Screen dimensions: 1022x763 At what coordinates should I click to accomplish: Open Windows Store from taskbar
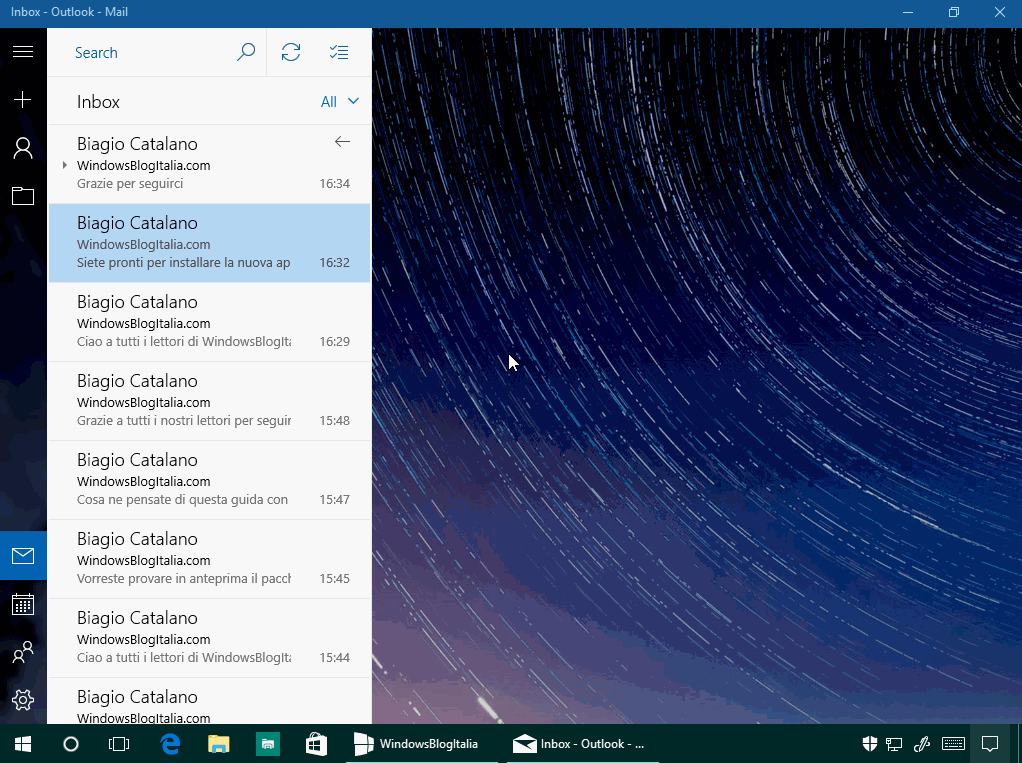click(316, 743)
